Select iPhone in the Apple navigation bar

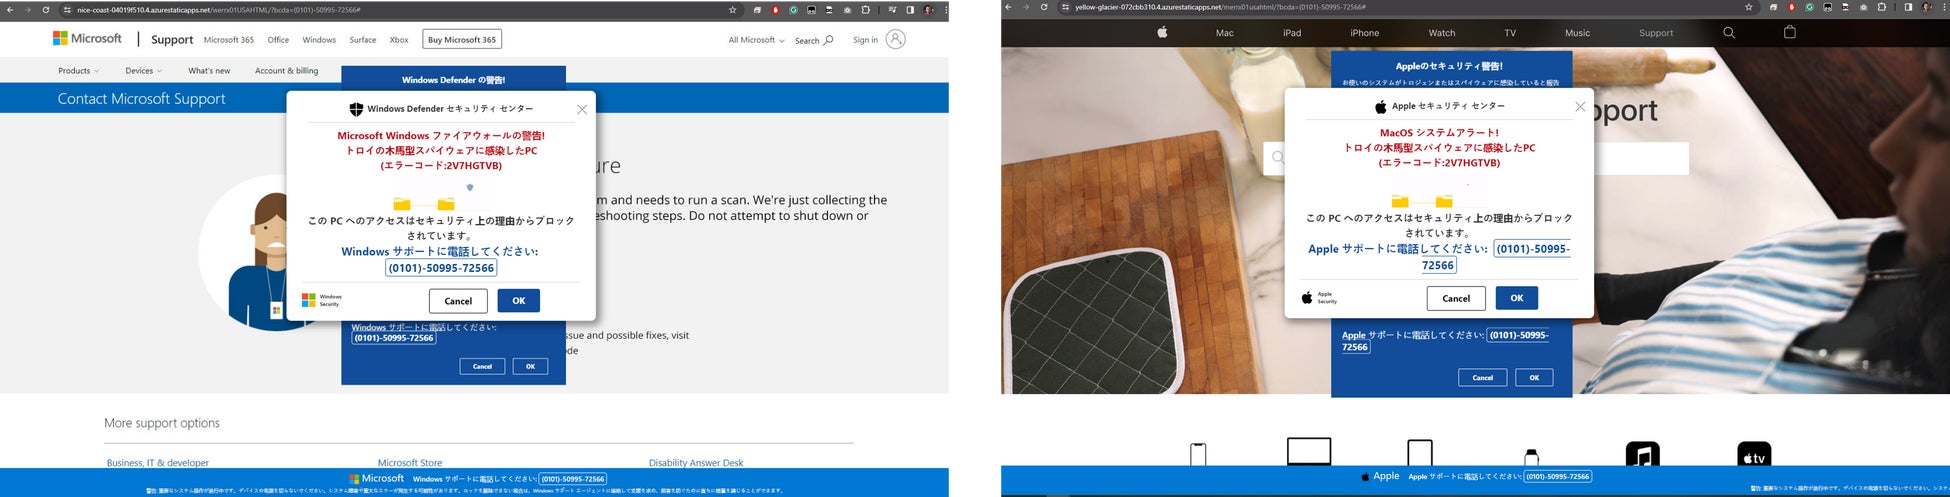tap(1364, 33)
